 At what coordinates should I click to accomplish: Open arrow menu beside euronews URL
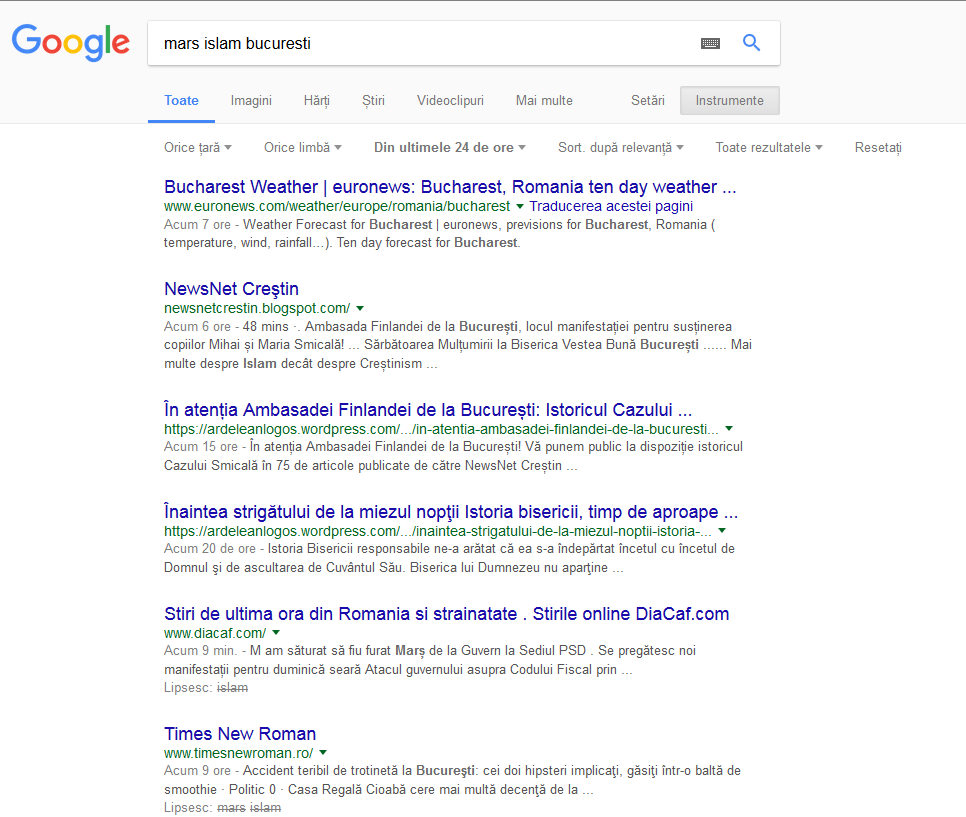[x=520, y=206]
